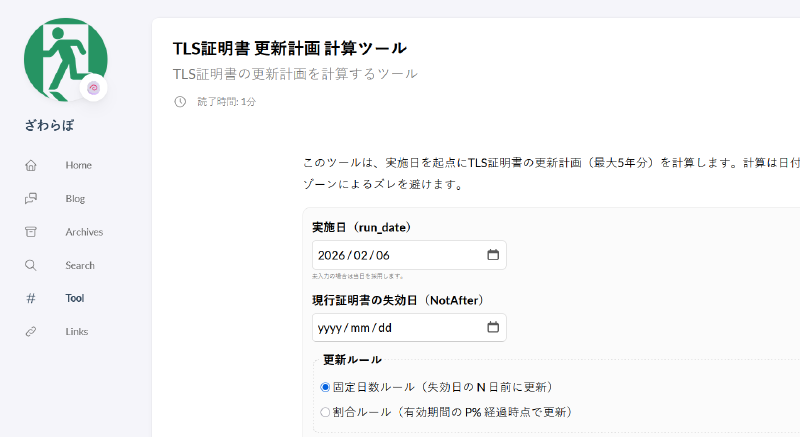Click the green exit-sign avatar image
Image resolution: width=800 pixels, height=437 pixels.
click(x=66, y=60)
